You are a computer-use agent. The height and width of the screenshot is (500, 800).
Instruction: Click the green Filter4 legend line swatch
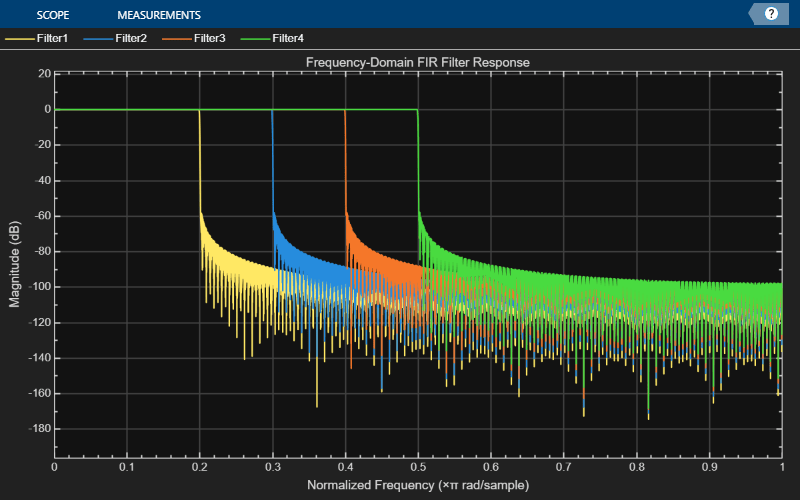tap(255, 39)
